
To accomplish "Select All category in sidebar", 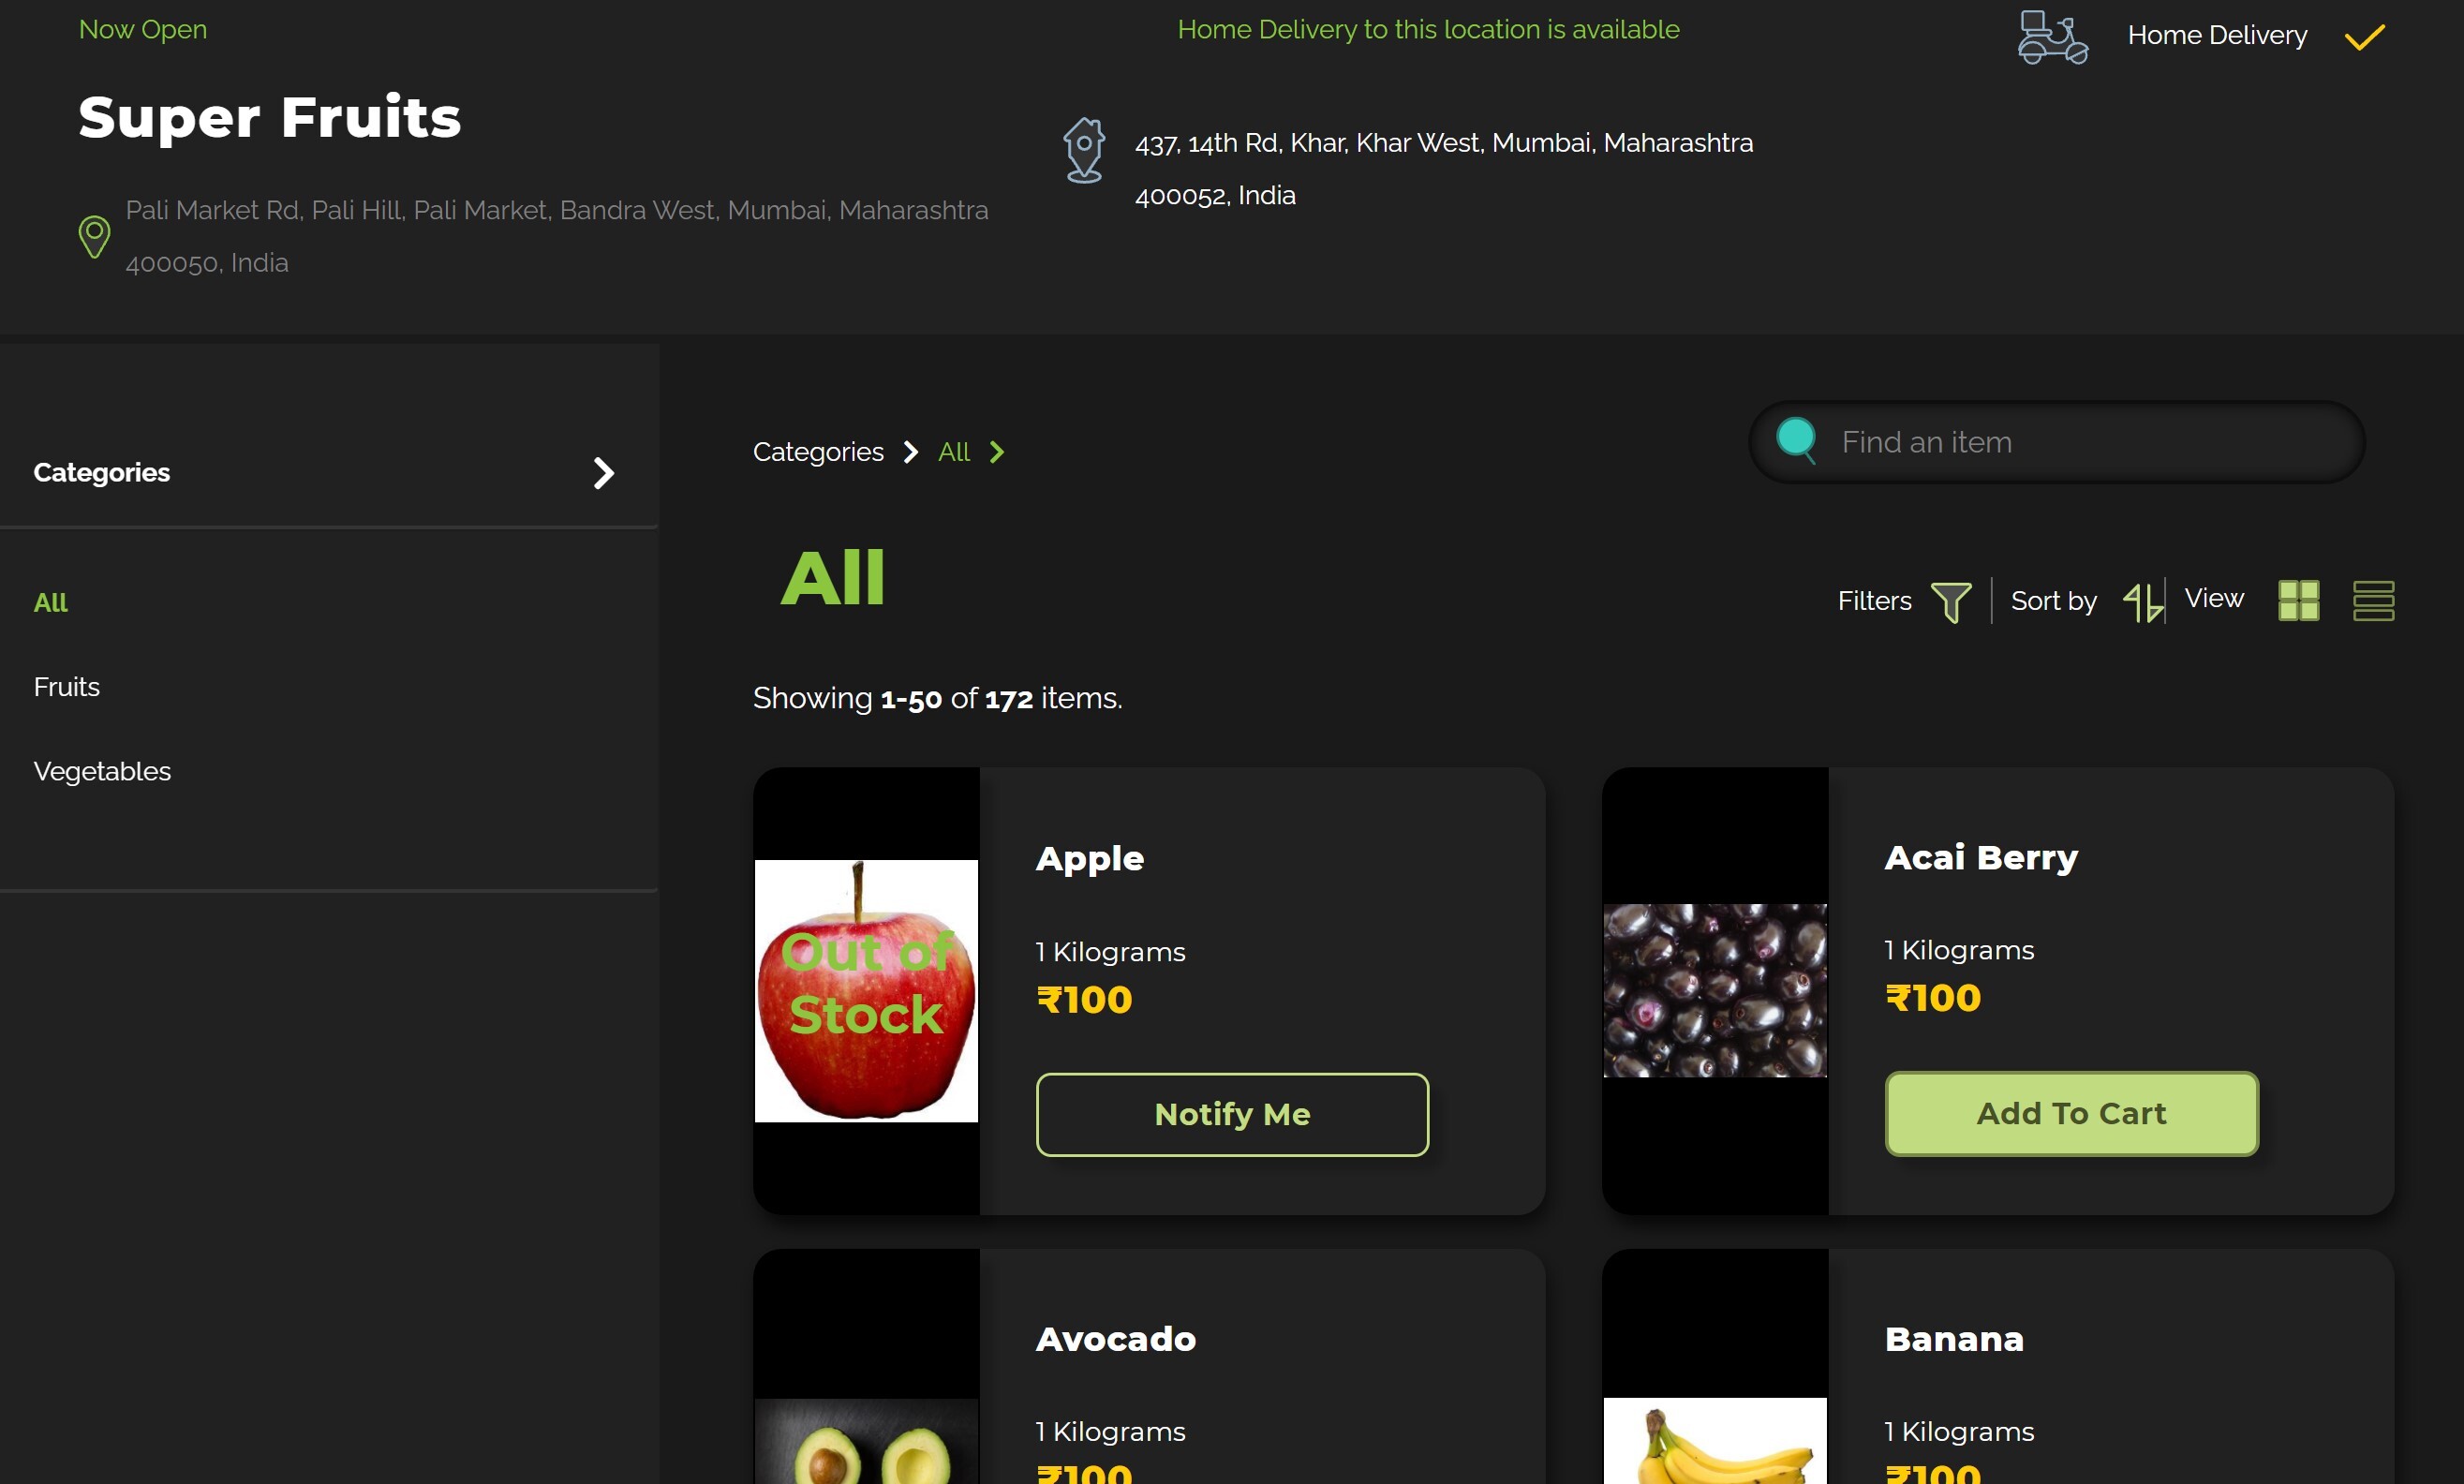I will click(x=51, y=602).
